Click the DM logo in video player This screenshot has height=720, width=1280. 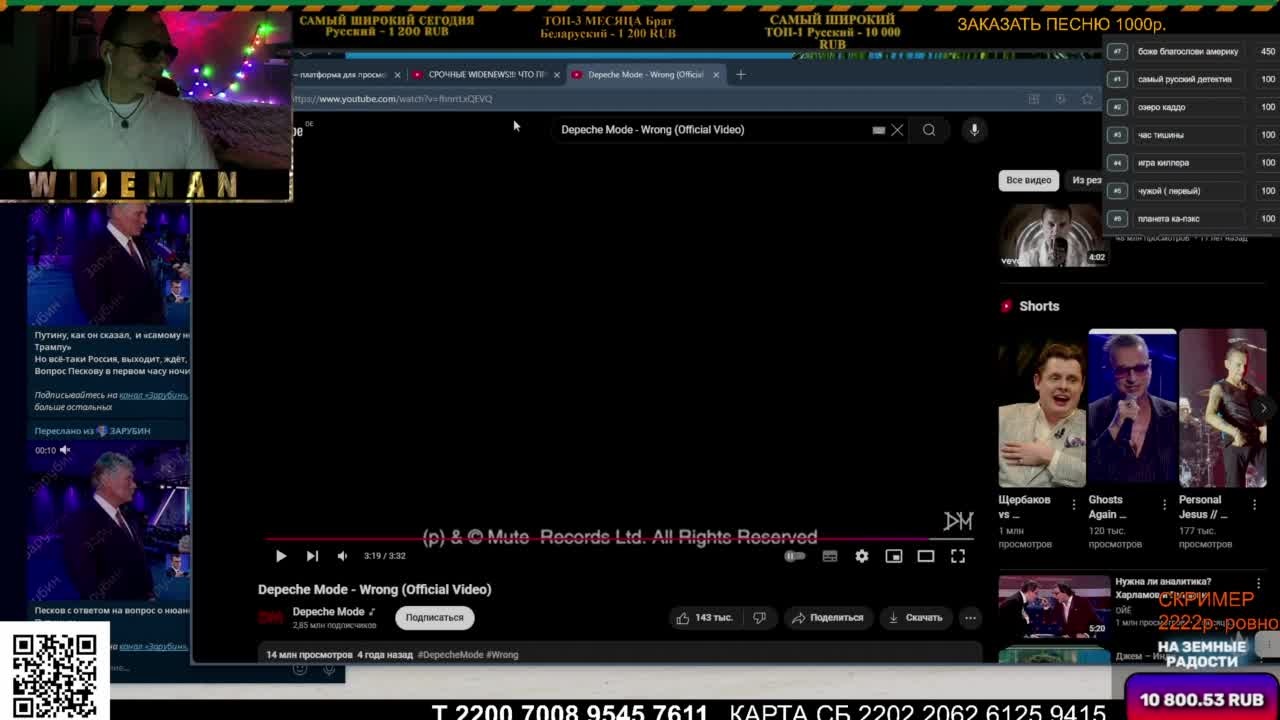[958, 521]
